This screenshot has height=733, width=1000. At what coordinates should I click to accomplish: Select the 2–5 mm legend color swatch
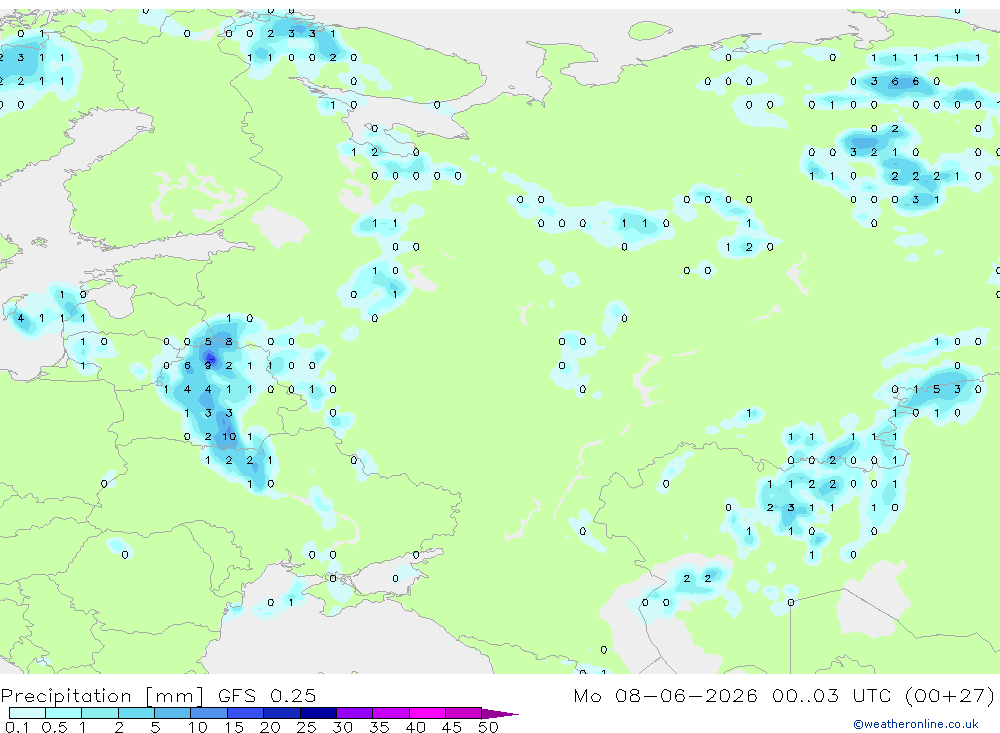(x=136, y=713)
